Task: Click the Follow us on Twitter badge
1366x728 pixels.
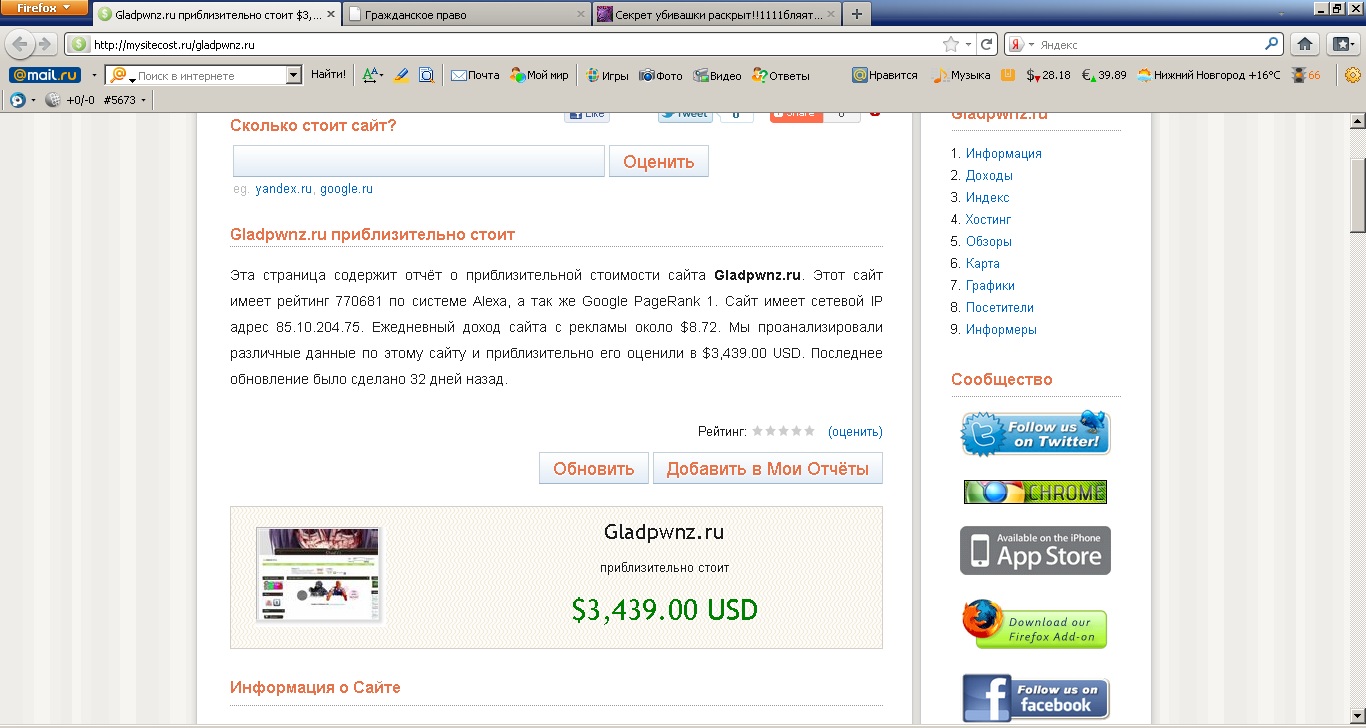Action: click(x=1035, y=433)
